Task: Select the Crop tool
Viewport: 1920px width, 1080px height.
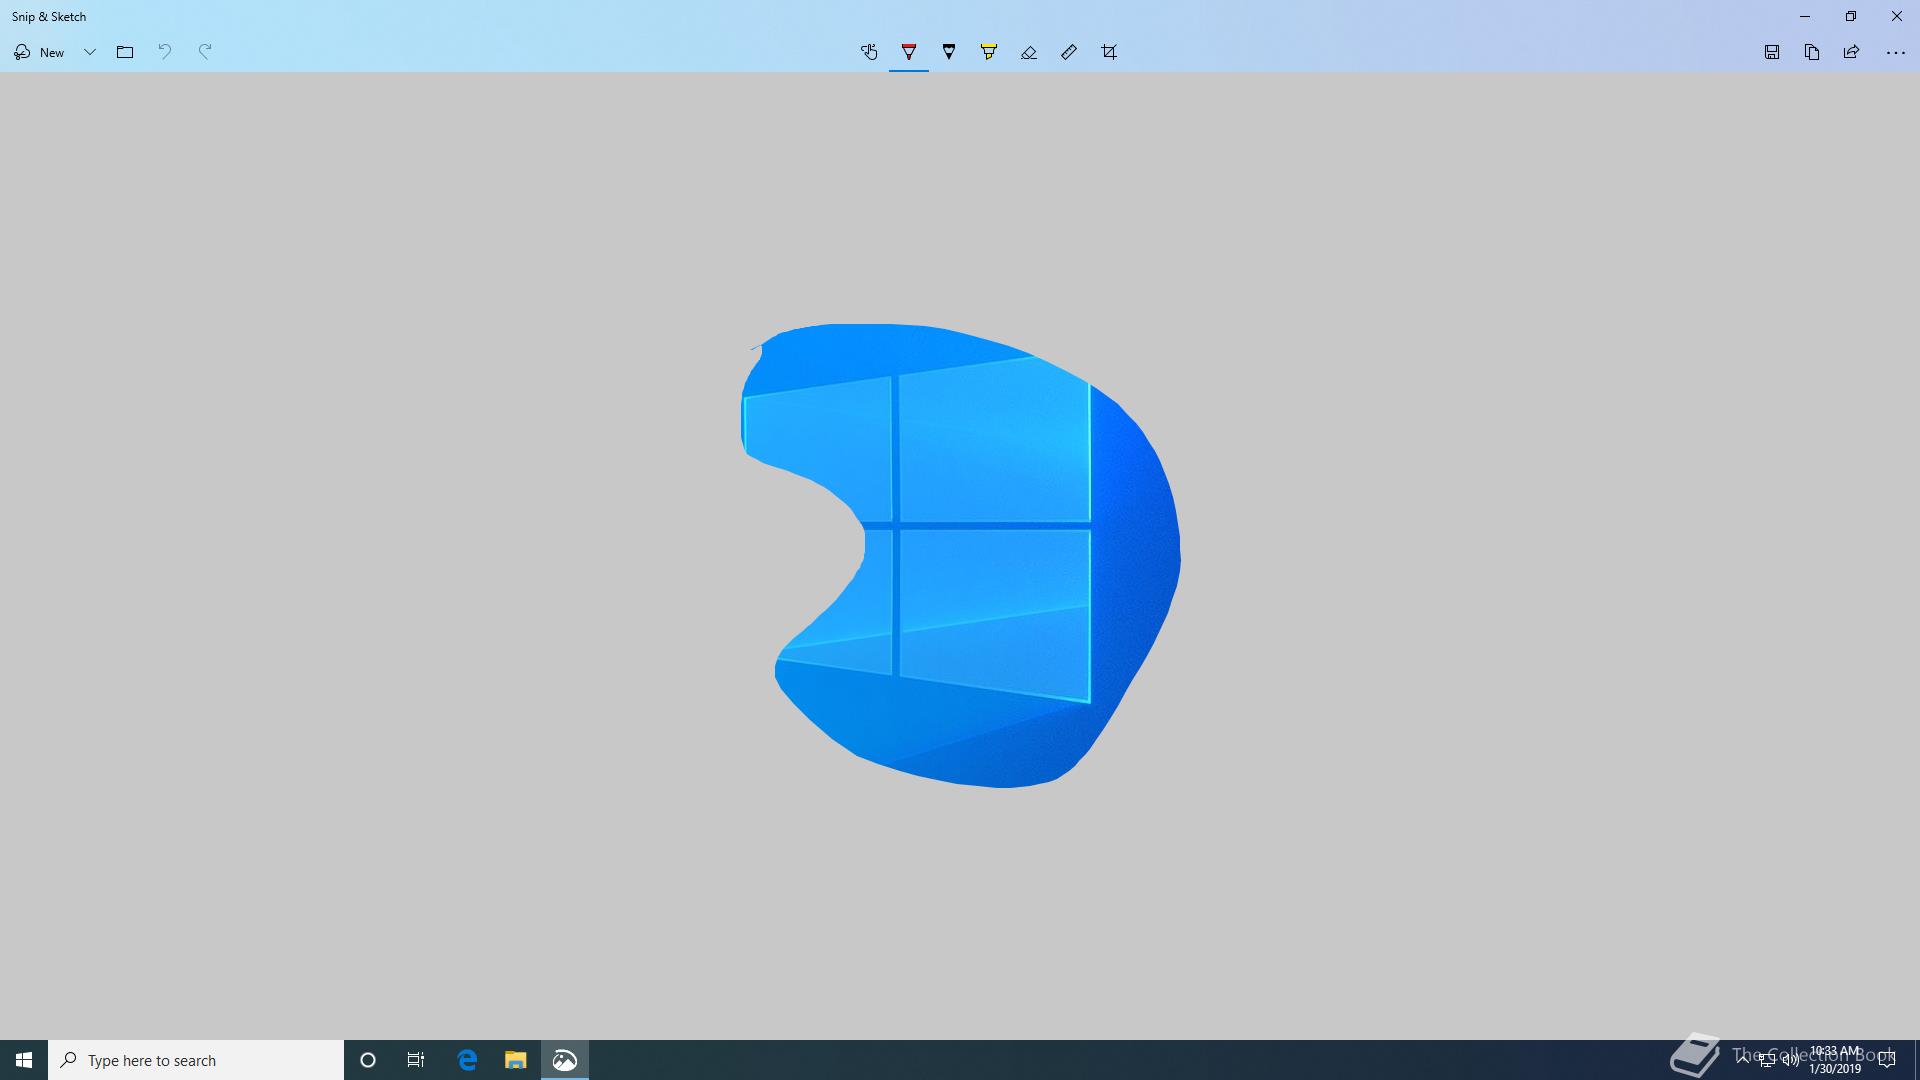Action: [1109, 52]
